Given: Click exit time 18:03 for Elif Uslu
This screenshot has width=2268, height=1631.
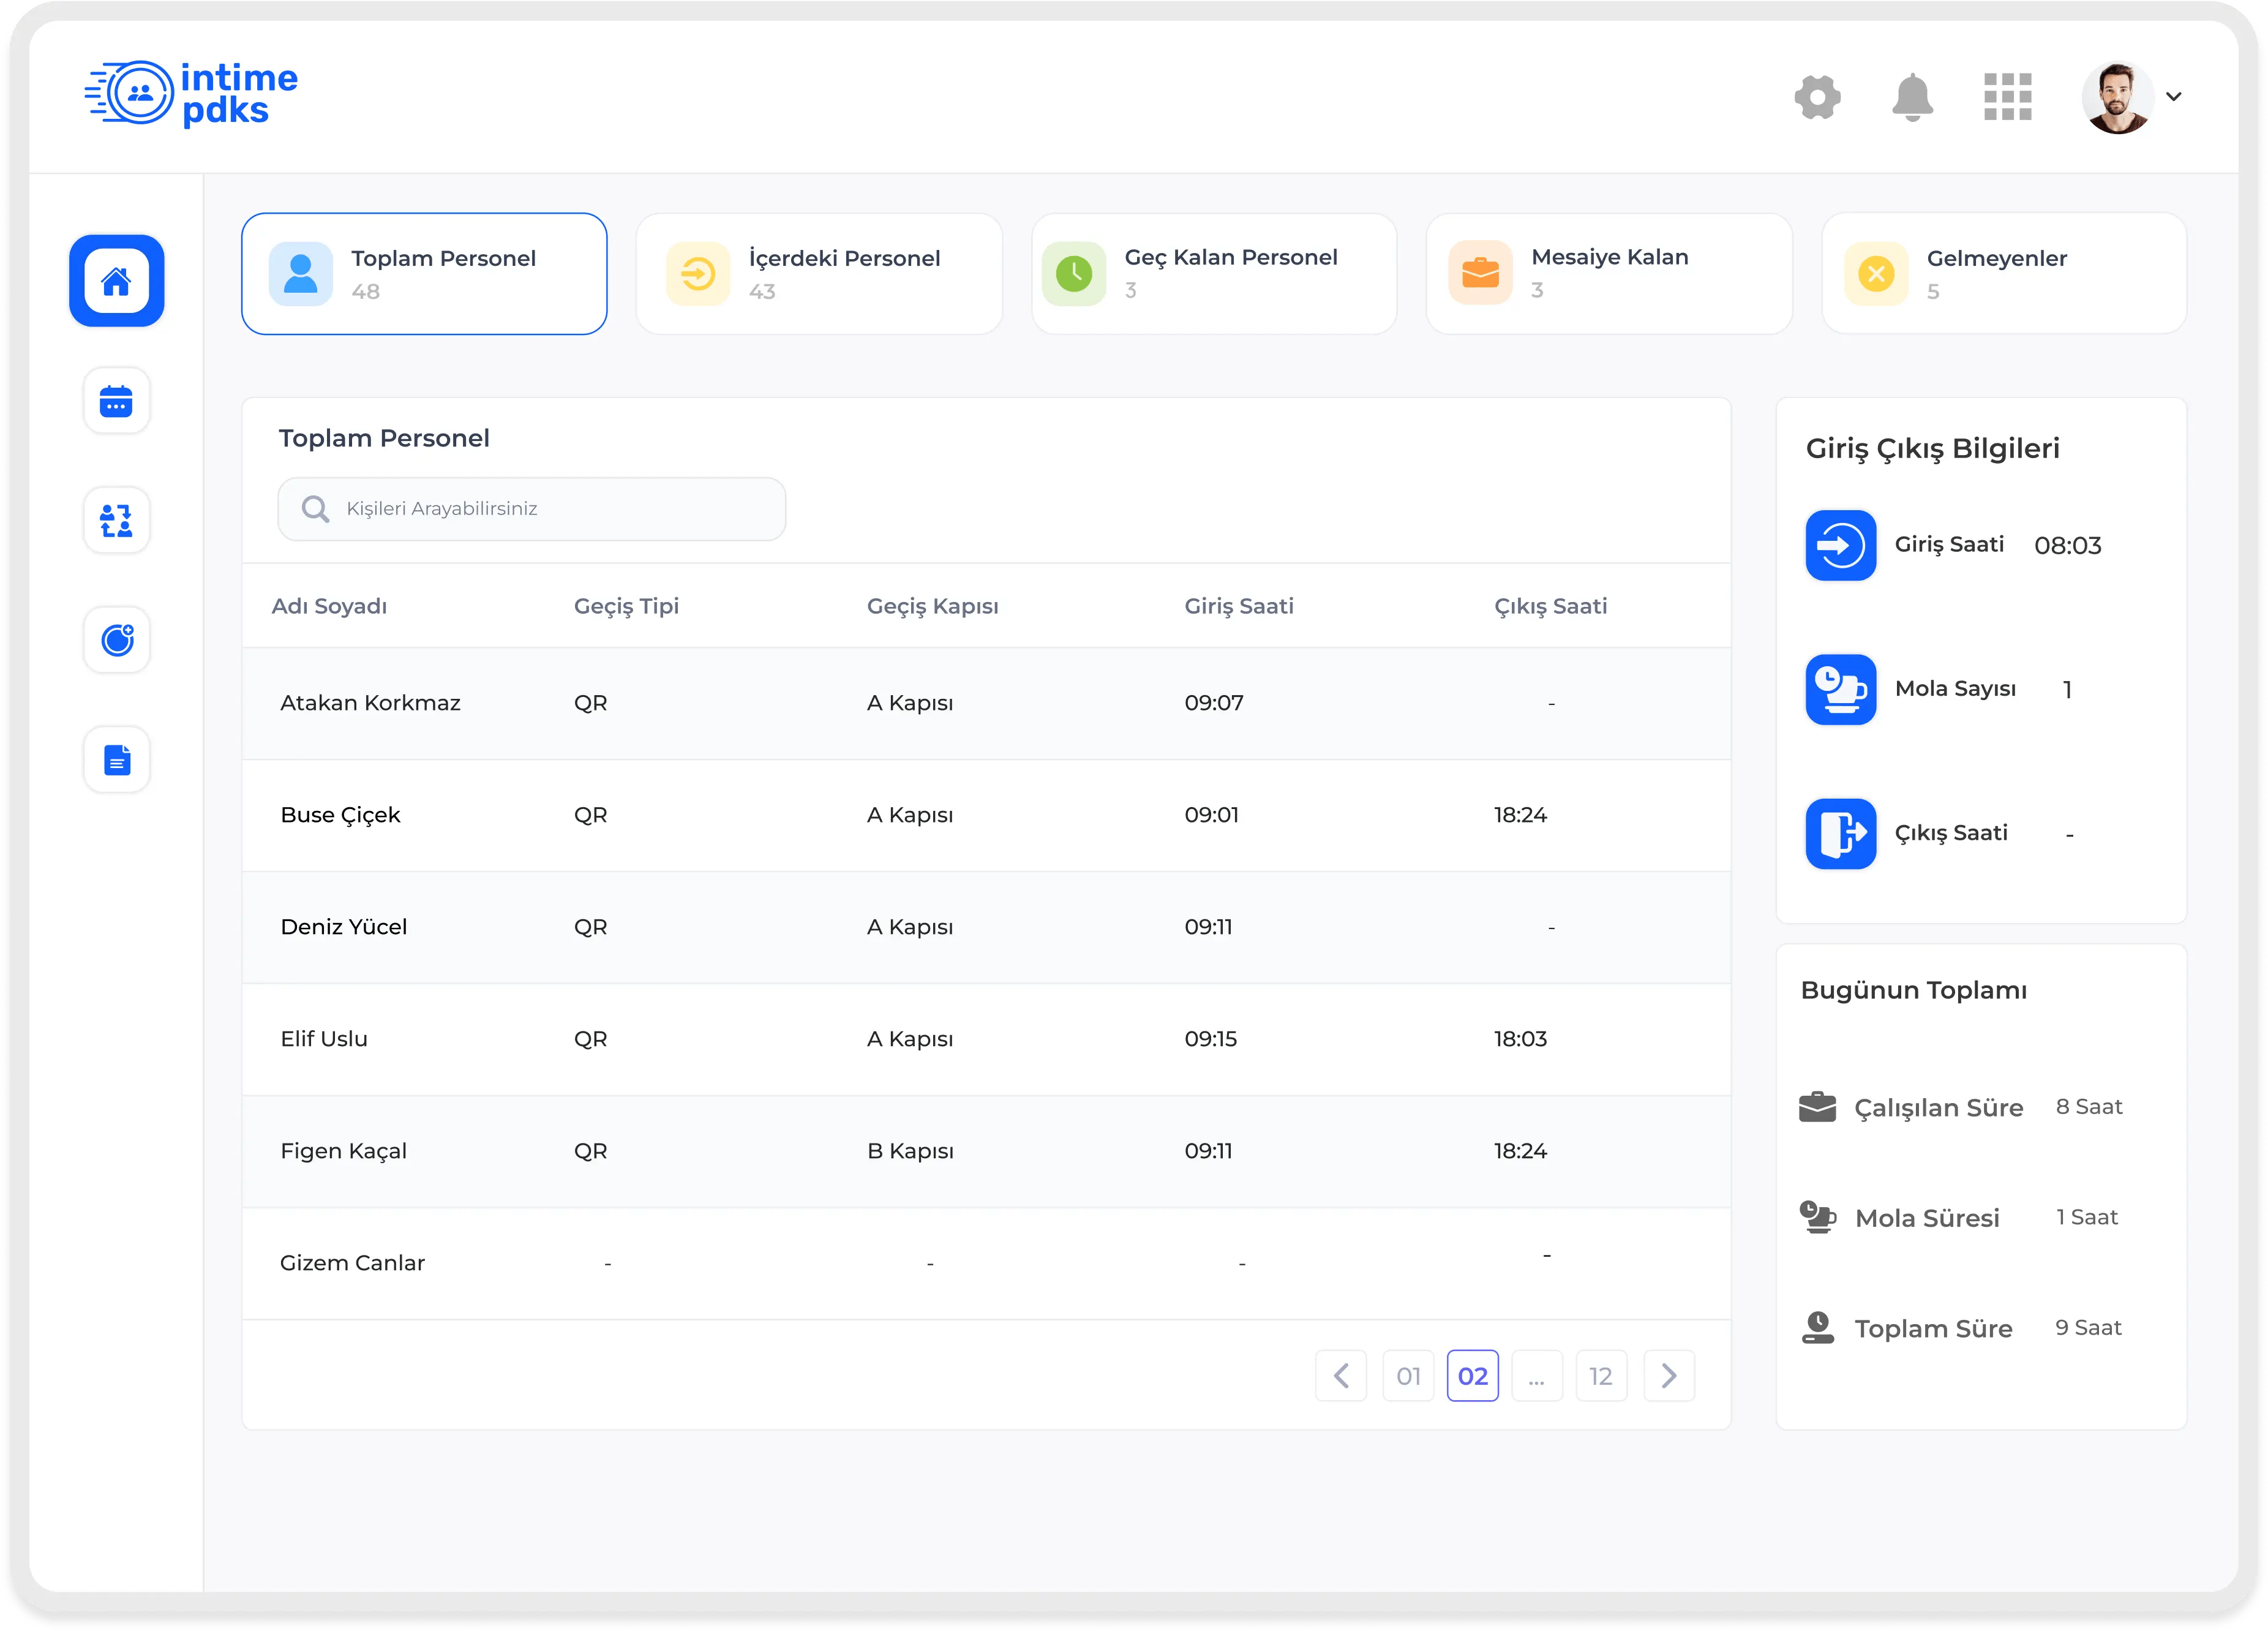Looking at the screenshot, I should coord(1520,1039).
